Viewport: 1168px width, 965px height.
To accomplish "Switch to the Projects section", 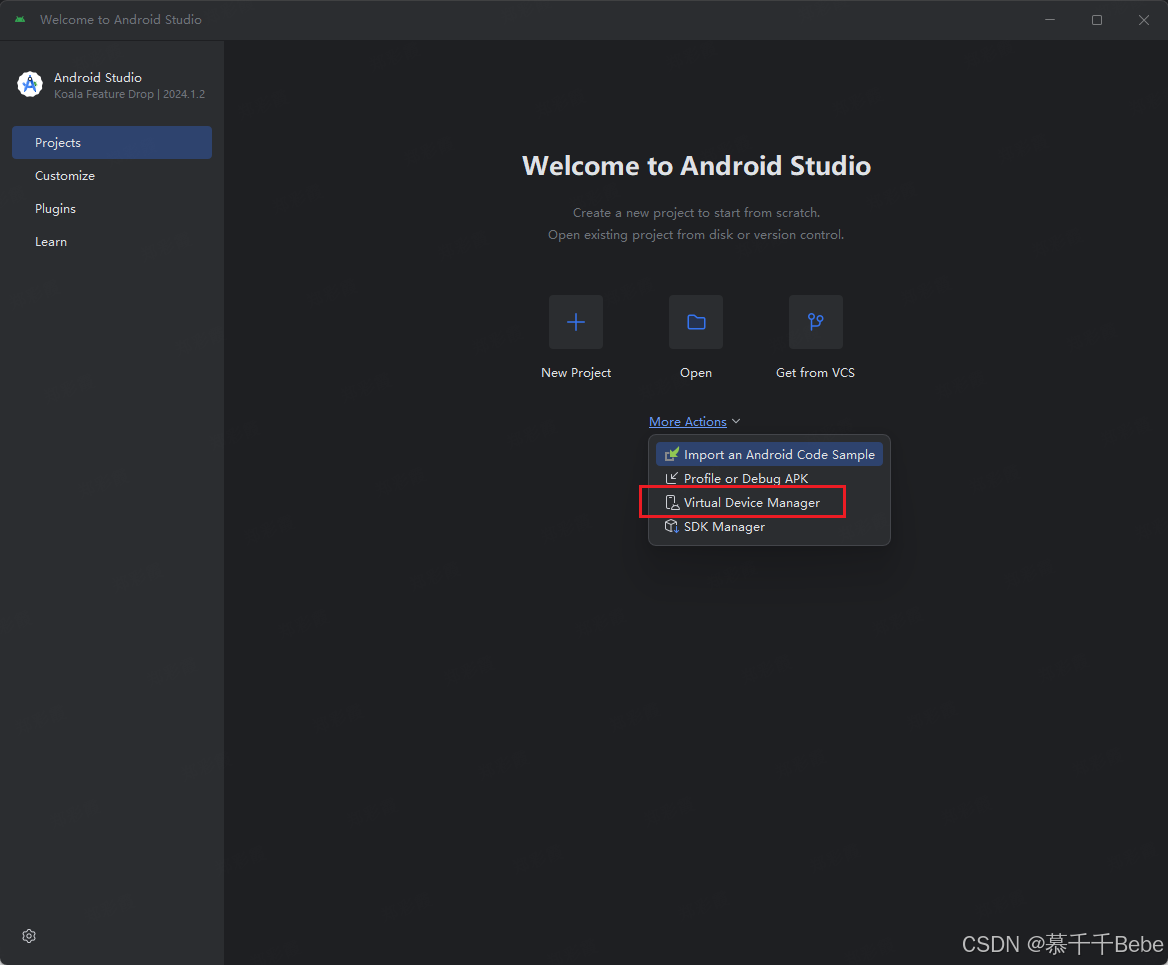I will [57, 142].
